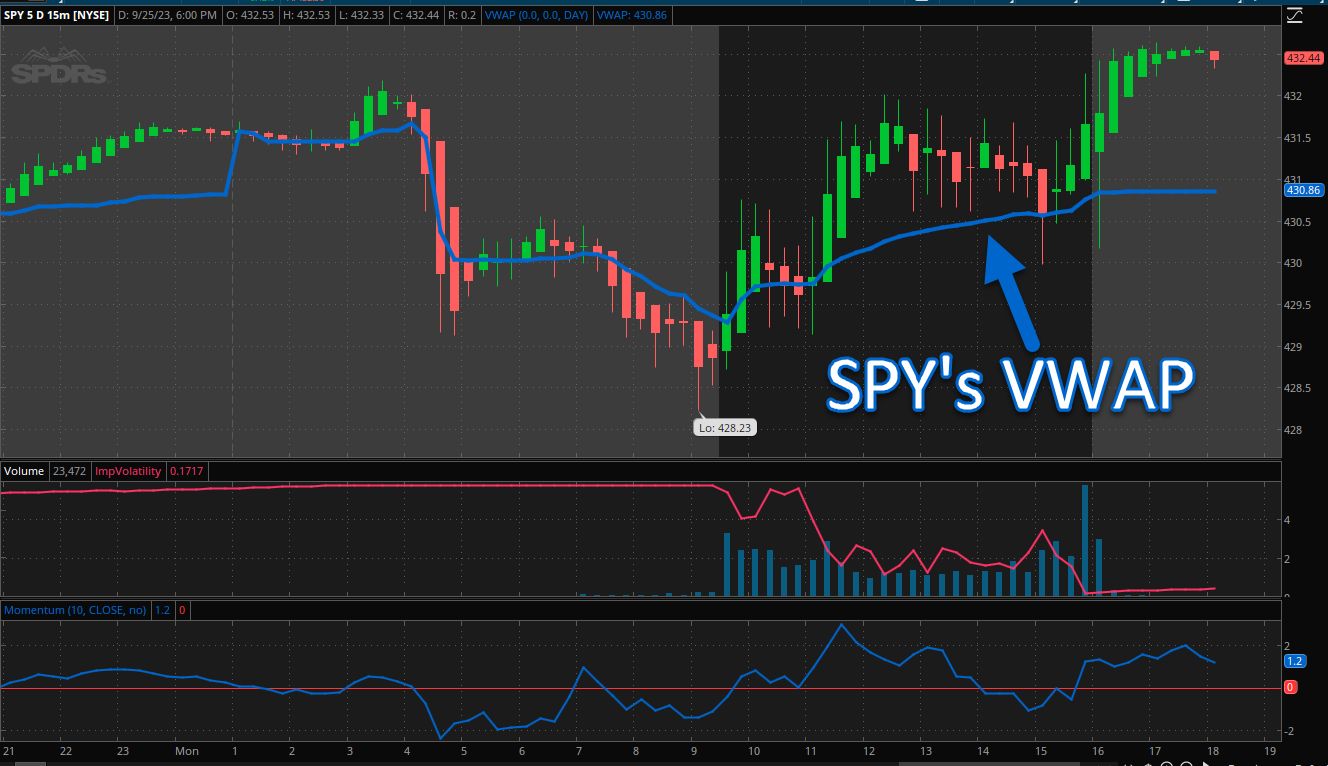Click the red 0 bubble on Momentum axis
1328x766 pixels.
point(1291,687)
